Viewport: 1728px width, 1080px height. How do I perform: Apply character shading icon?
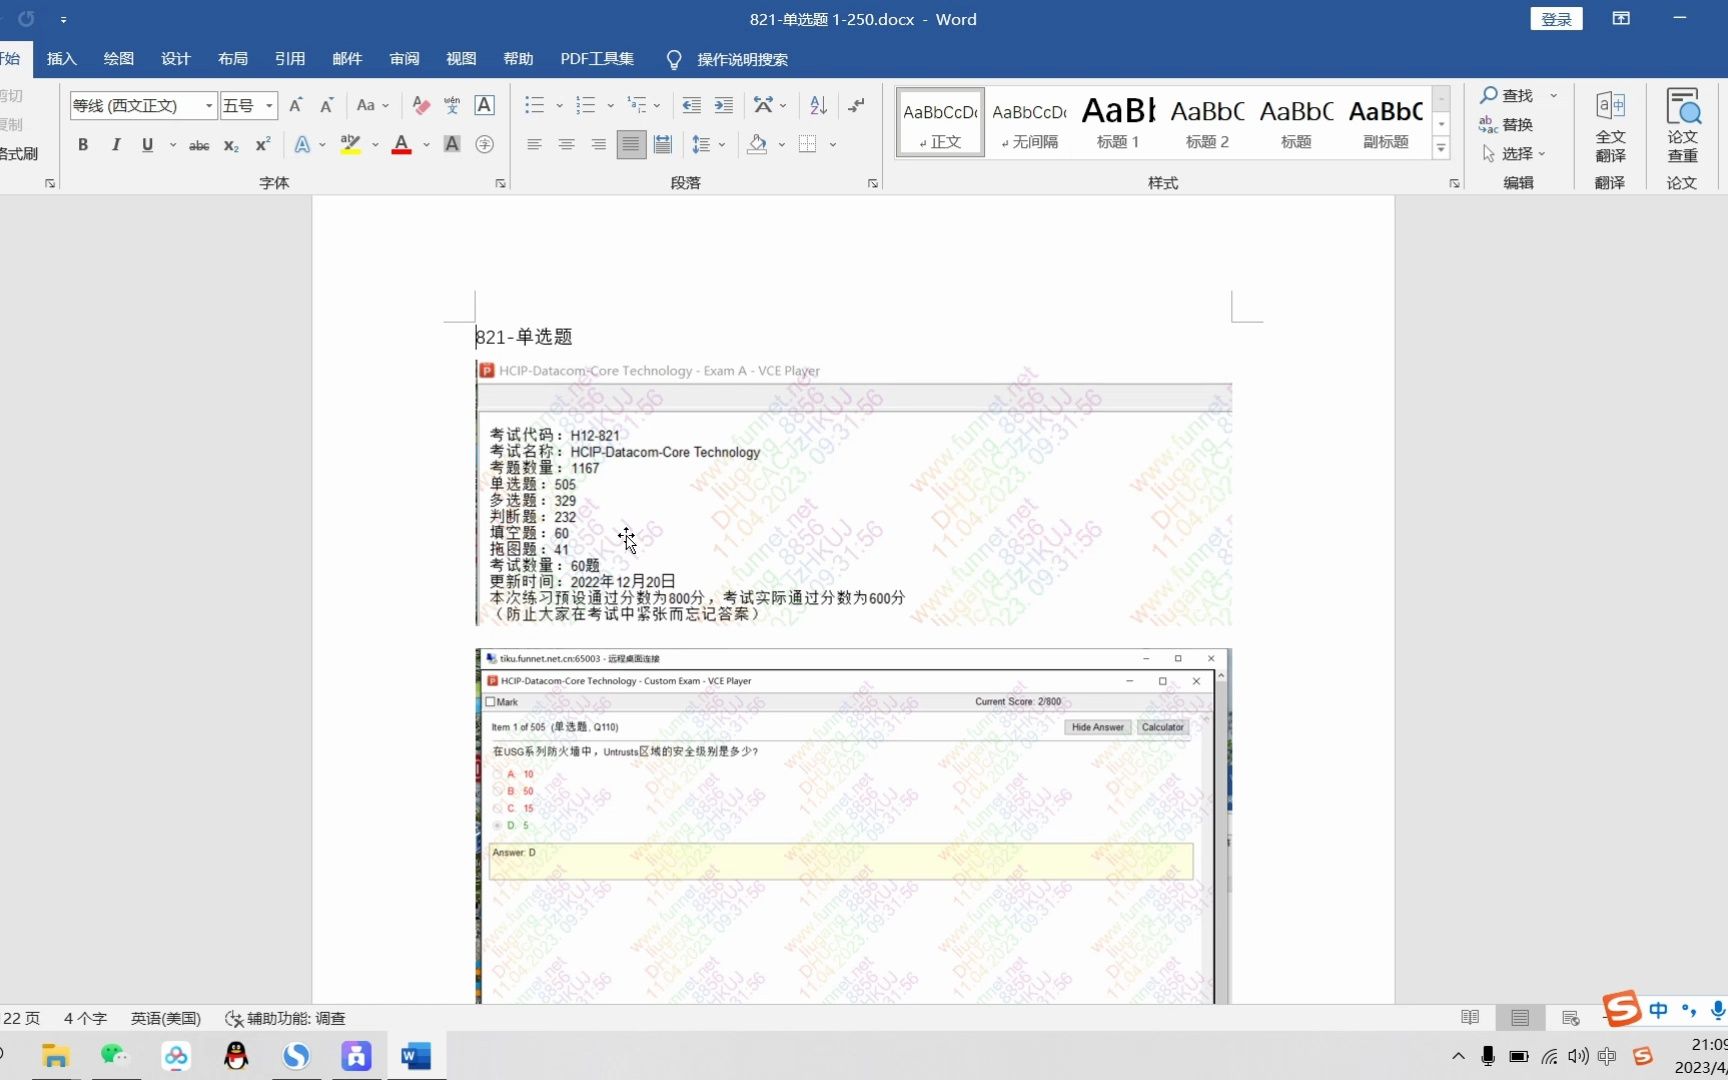452,145
